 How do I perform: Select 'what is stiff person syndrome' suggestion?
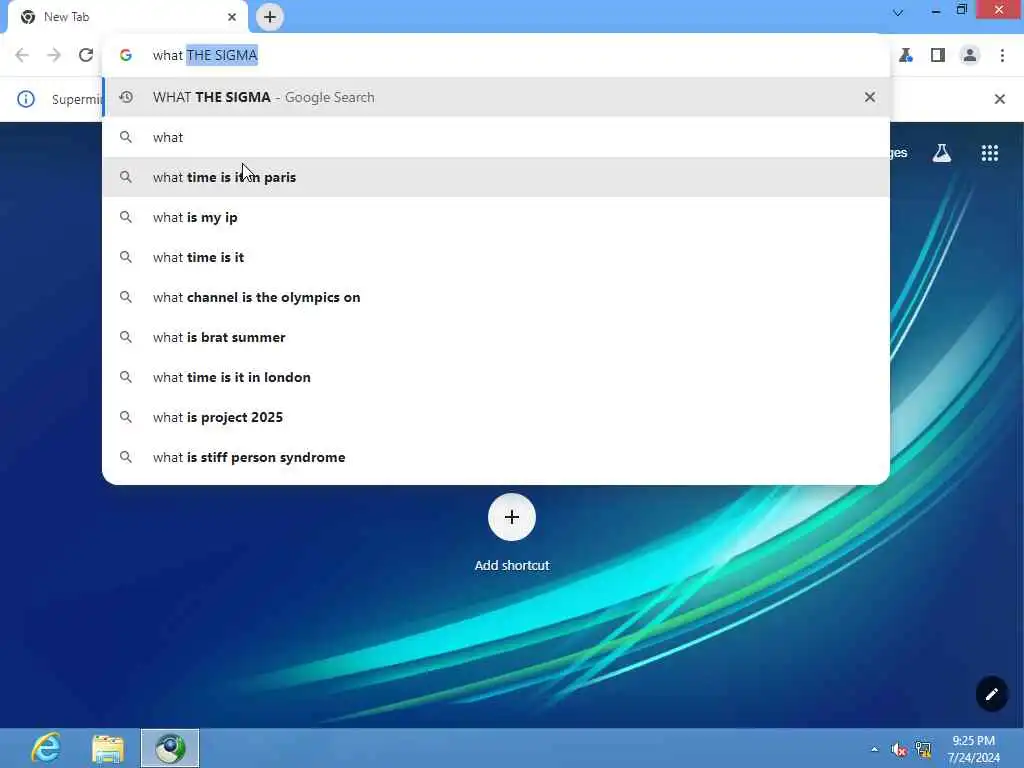click(x=496, y=457)
